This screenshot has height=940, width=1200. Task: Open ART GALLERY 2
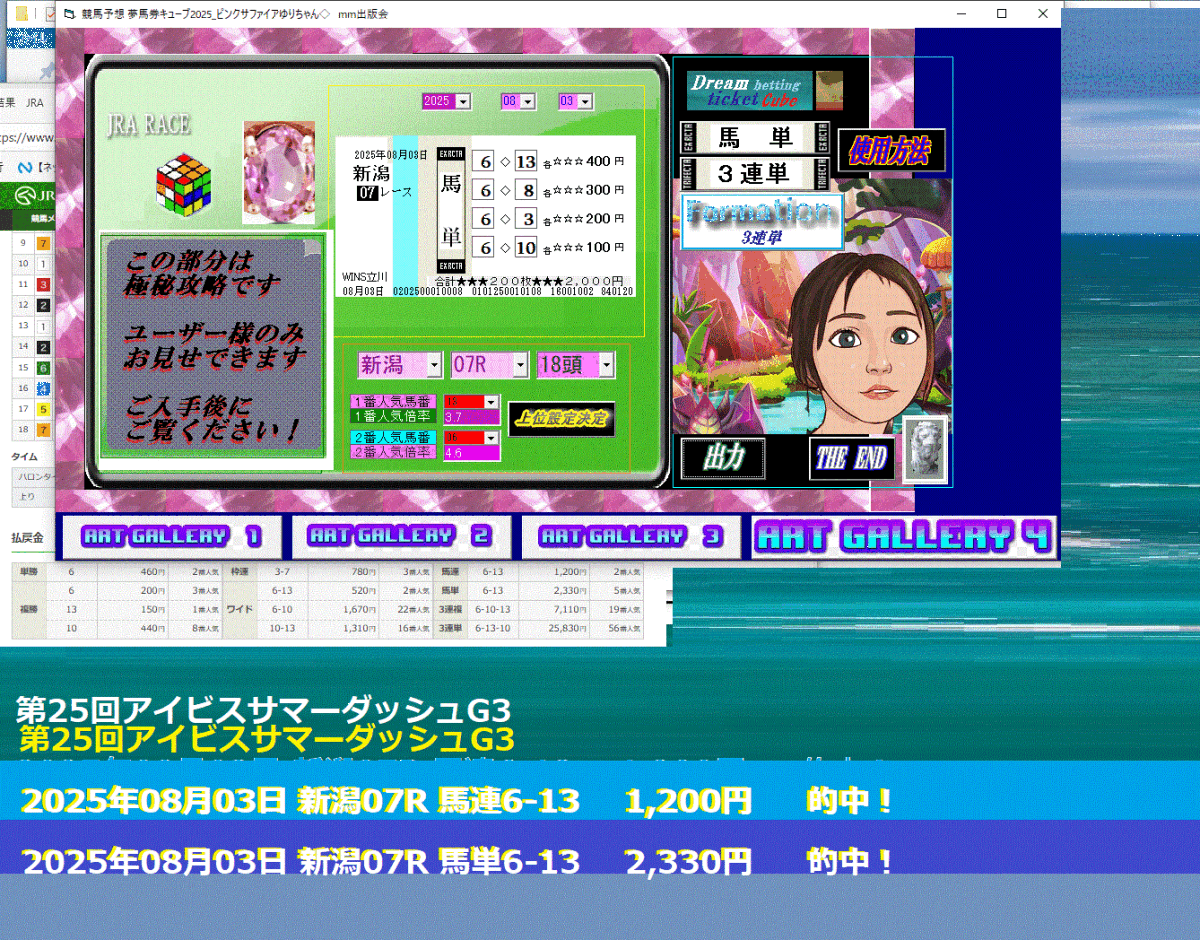(400, 537)
